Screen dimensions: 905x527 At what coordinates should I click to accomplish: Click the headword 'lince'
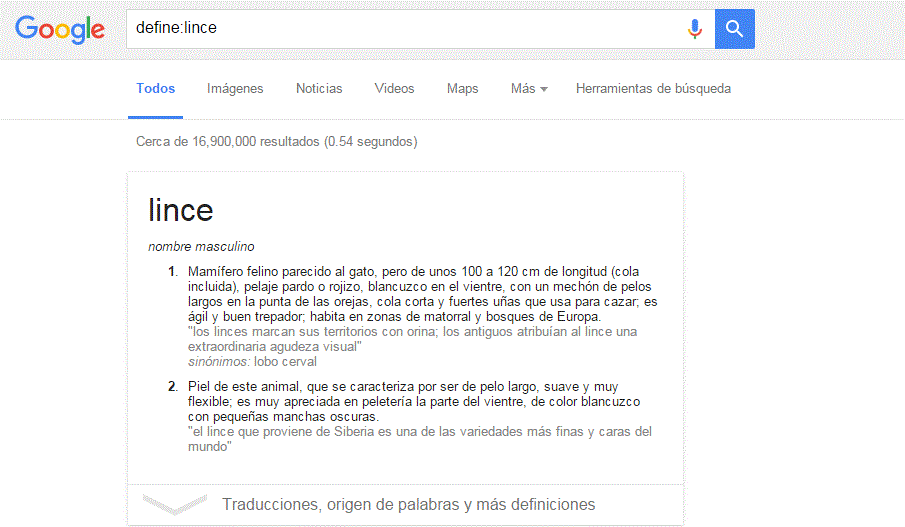181,210
